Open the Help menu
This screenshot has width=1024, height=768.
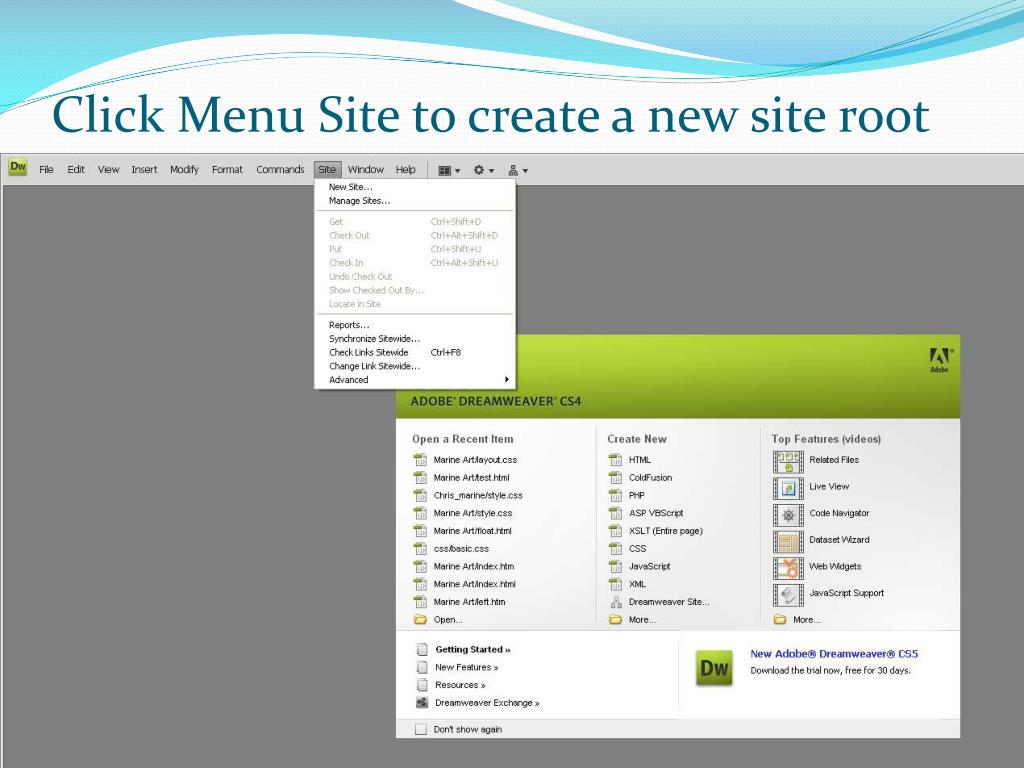406,170
